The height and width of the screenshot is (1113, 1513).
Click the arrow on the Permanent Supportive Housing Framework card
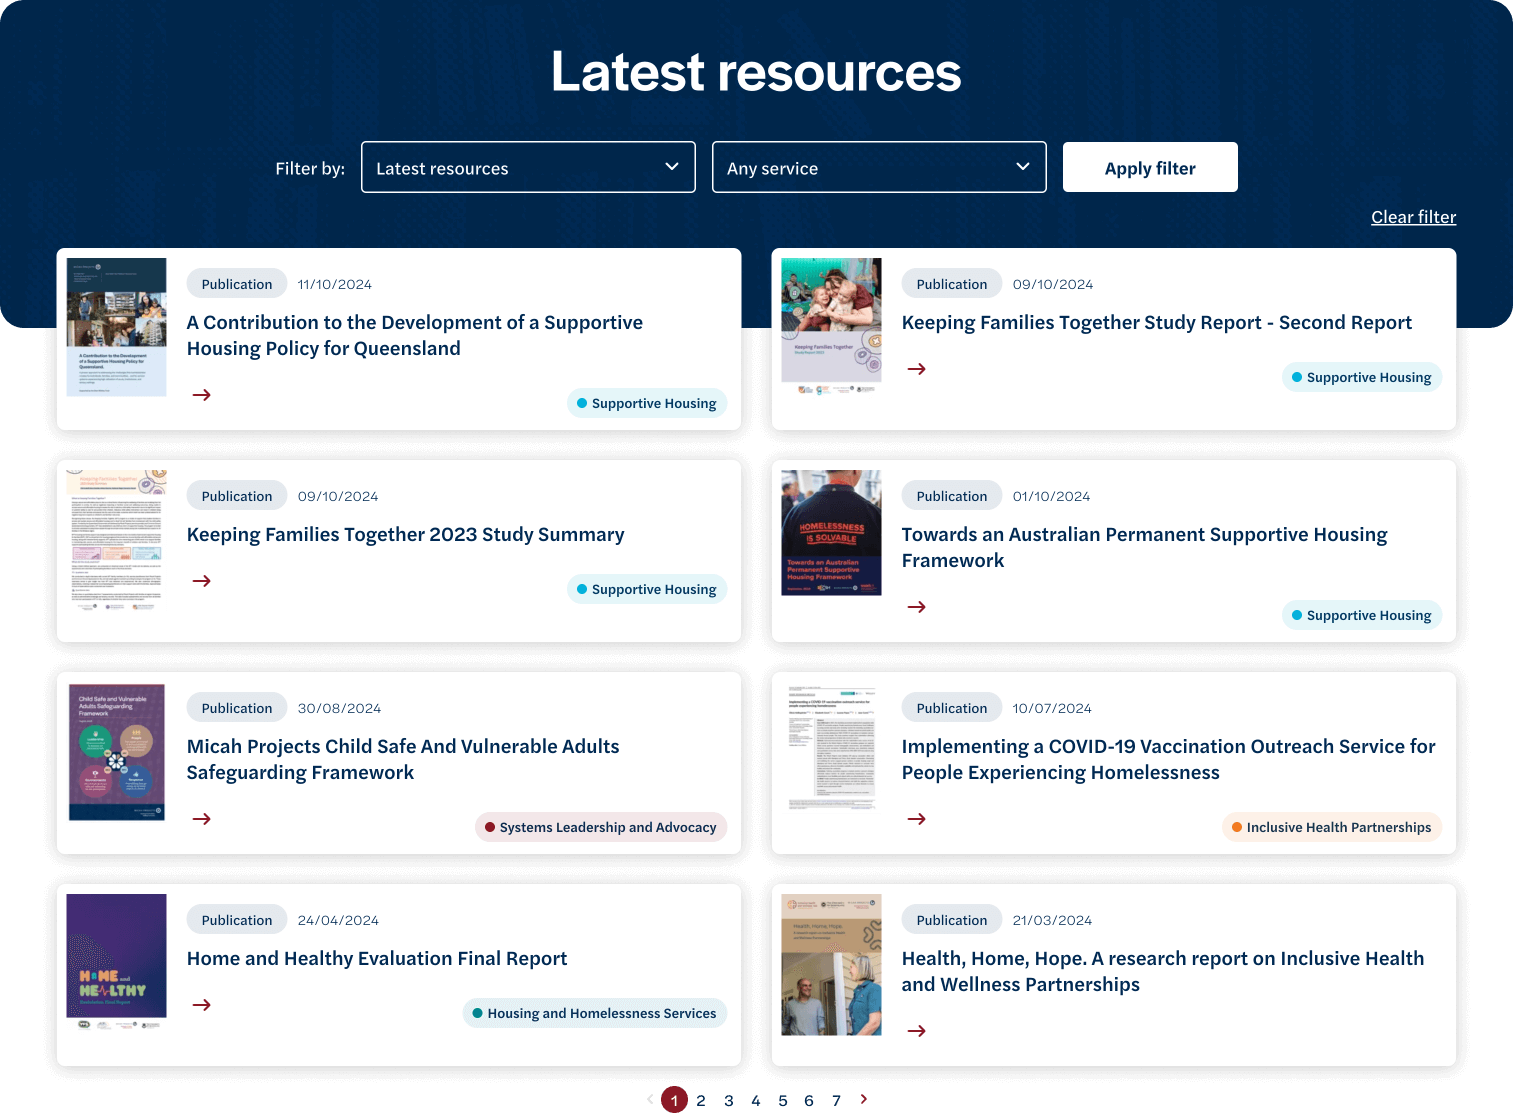pyautogui.click(x=916, y=606)
